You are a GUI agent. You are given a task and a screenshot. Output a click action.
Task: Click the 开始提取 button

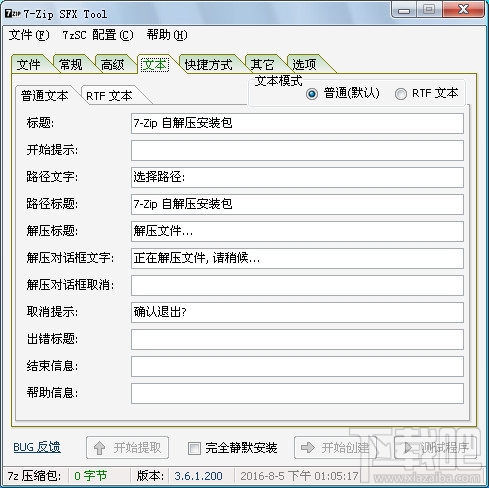127,448
